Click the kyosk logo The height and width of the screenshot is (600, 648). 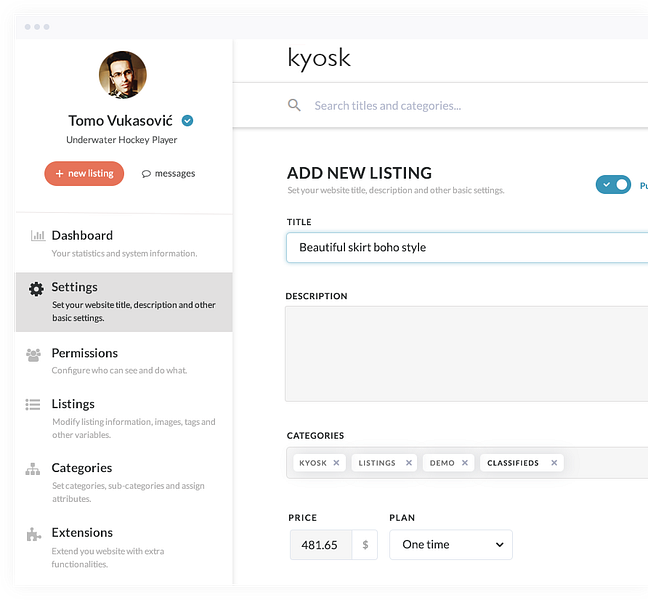coord(319,58)
